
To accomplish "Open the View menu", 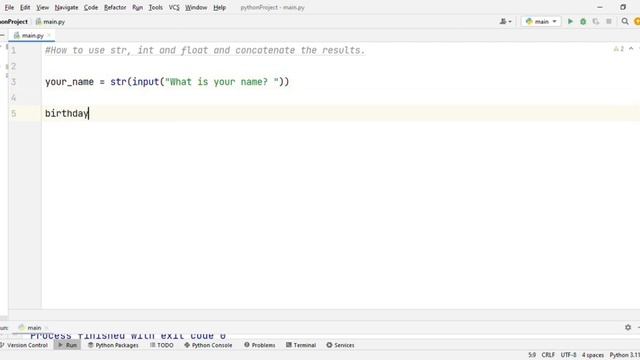I will pyautogui.click(x=42, y=7).
